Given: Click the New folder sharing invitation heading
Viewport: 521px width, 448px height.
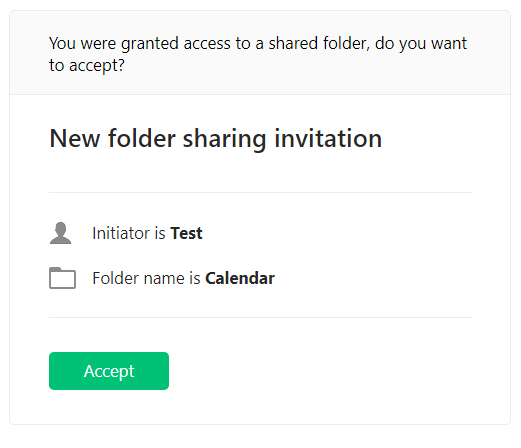Looking at the screenshot, I should [216, 139].
